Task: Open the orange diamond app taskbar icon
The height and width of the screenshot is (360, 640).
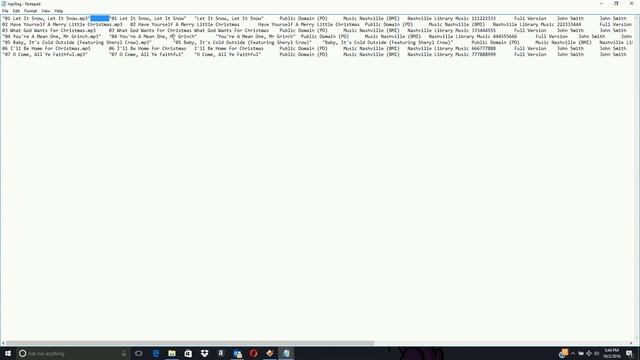Action: (270, 353)
